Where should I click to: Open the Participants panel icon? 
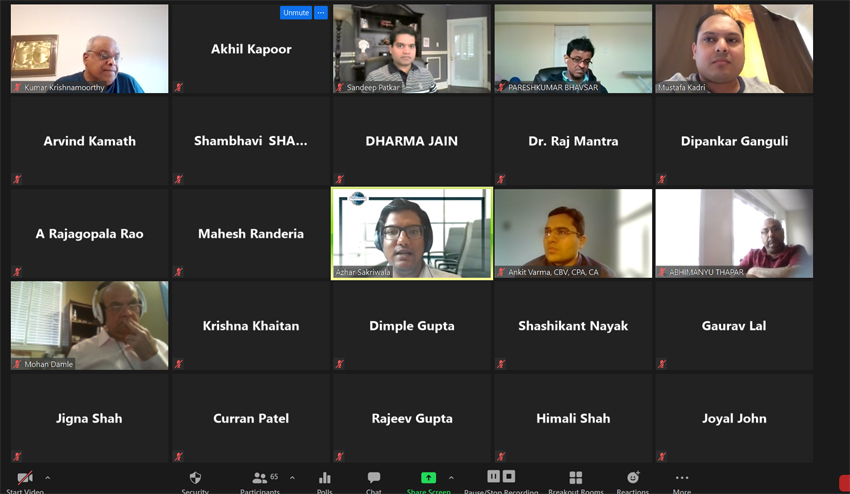click(x=260, y=478)
